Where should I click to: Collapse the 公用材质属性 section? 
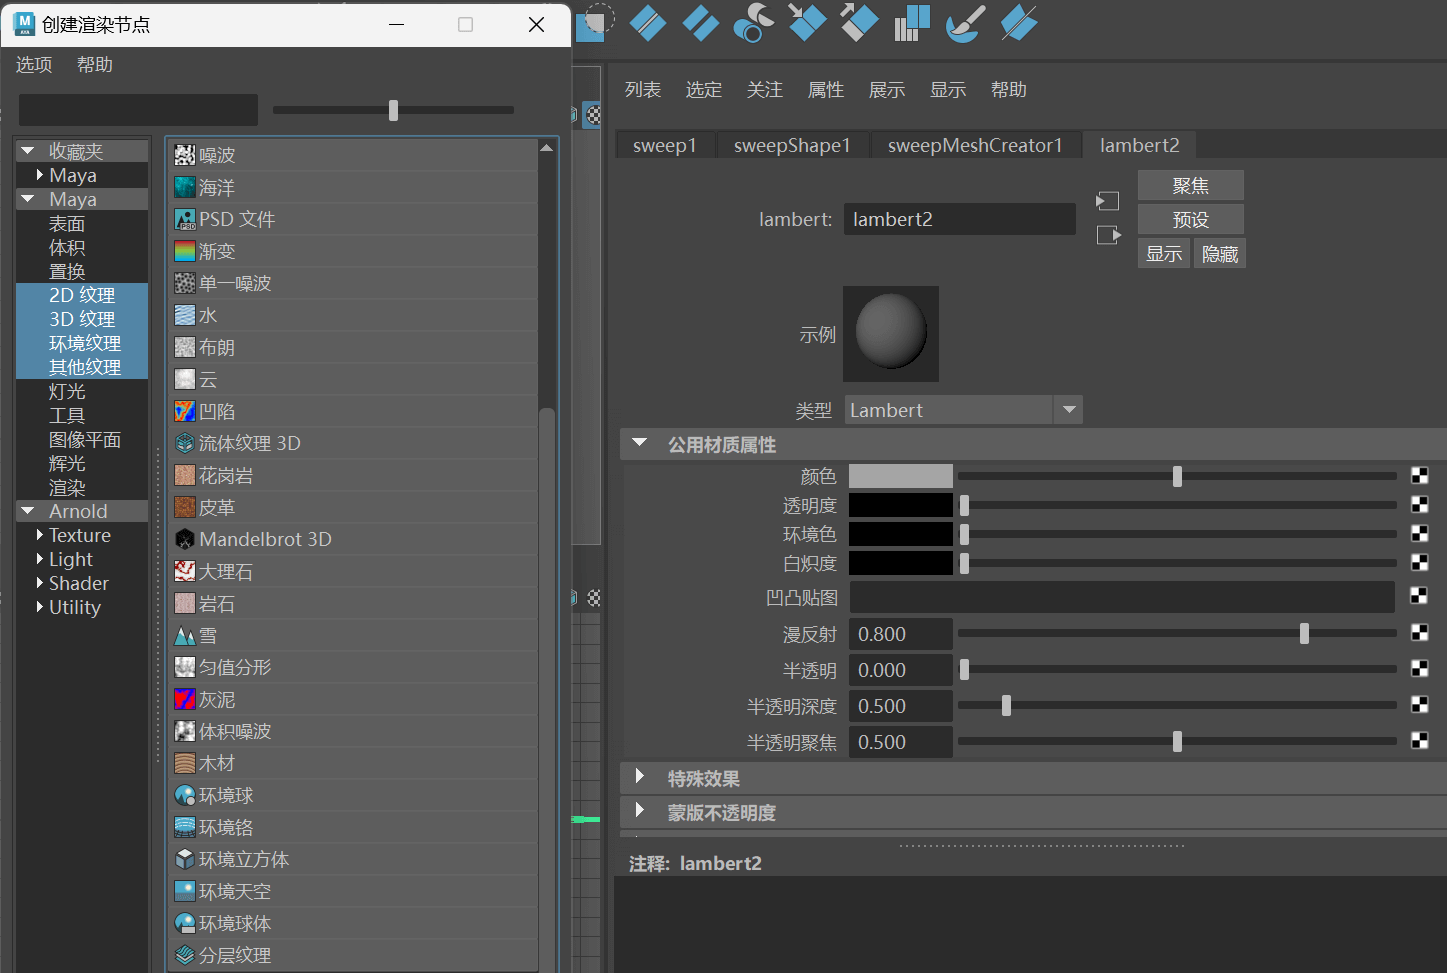(640, 443)
